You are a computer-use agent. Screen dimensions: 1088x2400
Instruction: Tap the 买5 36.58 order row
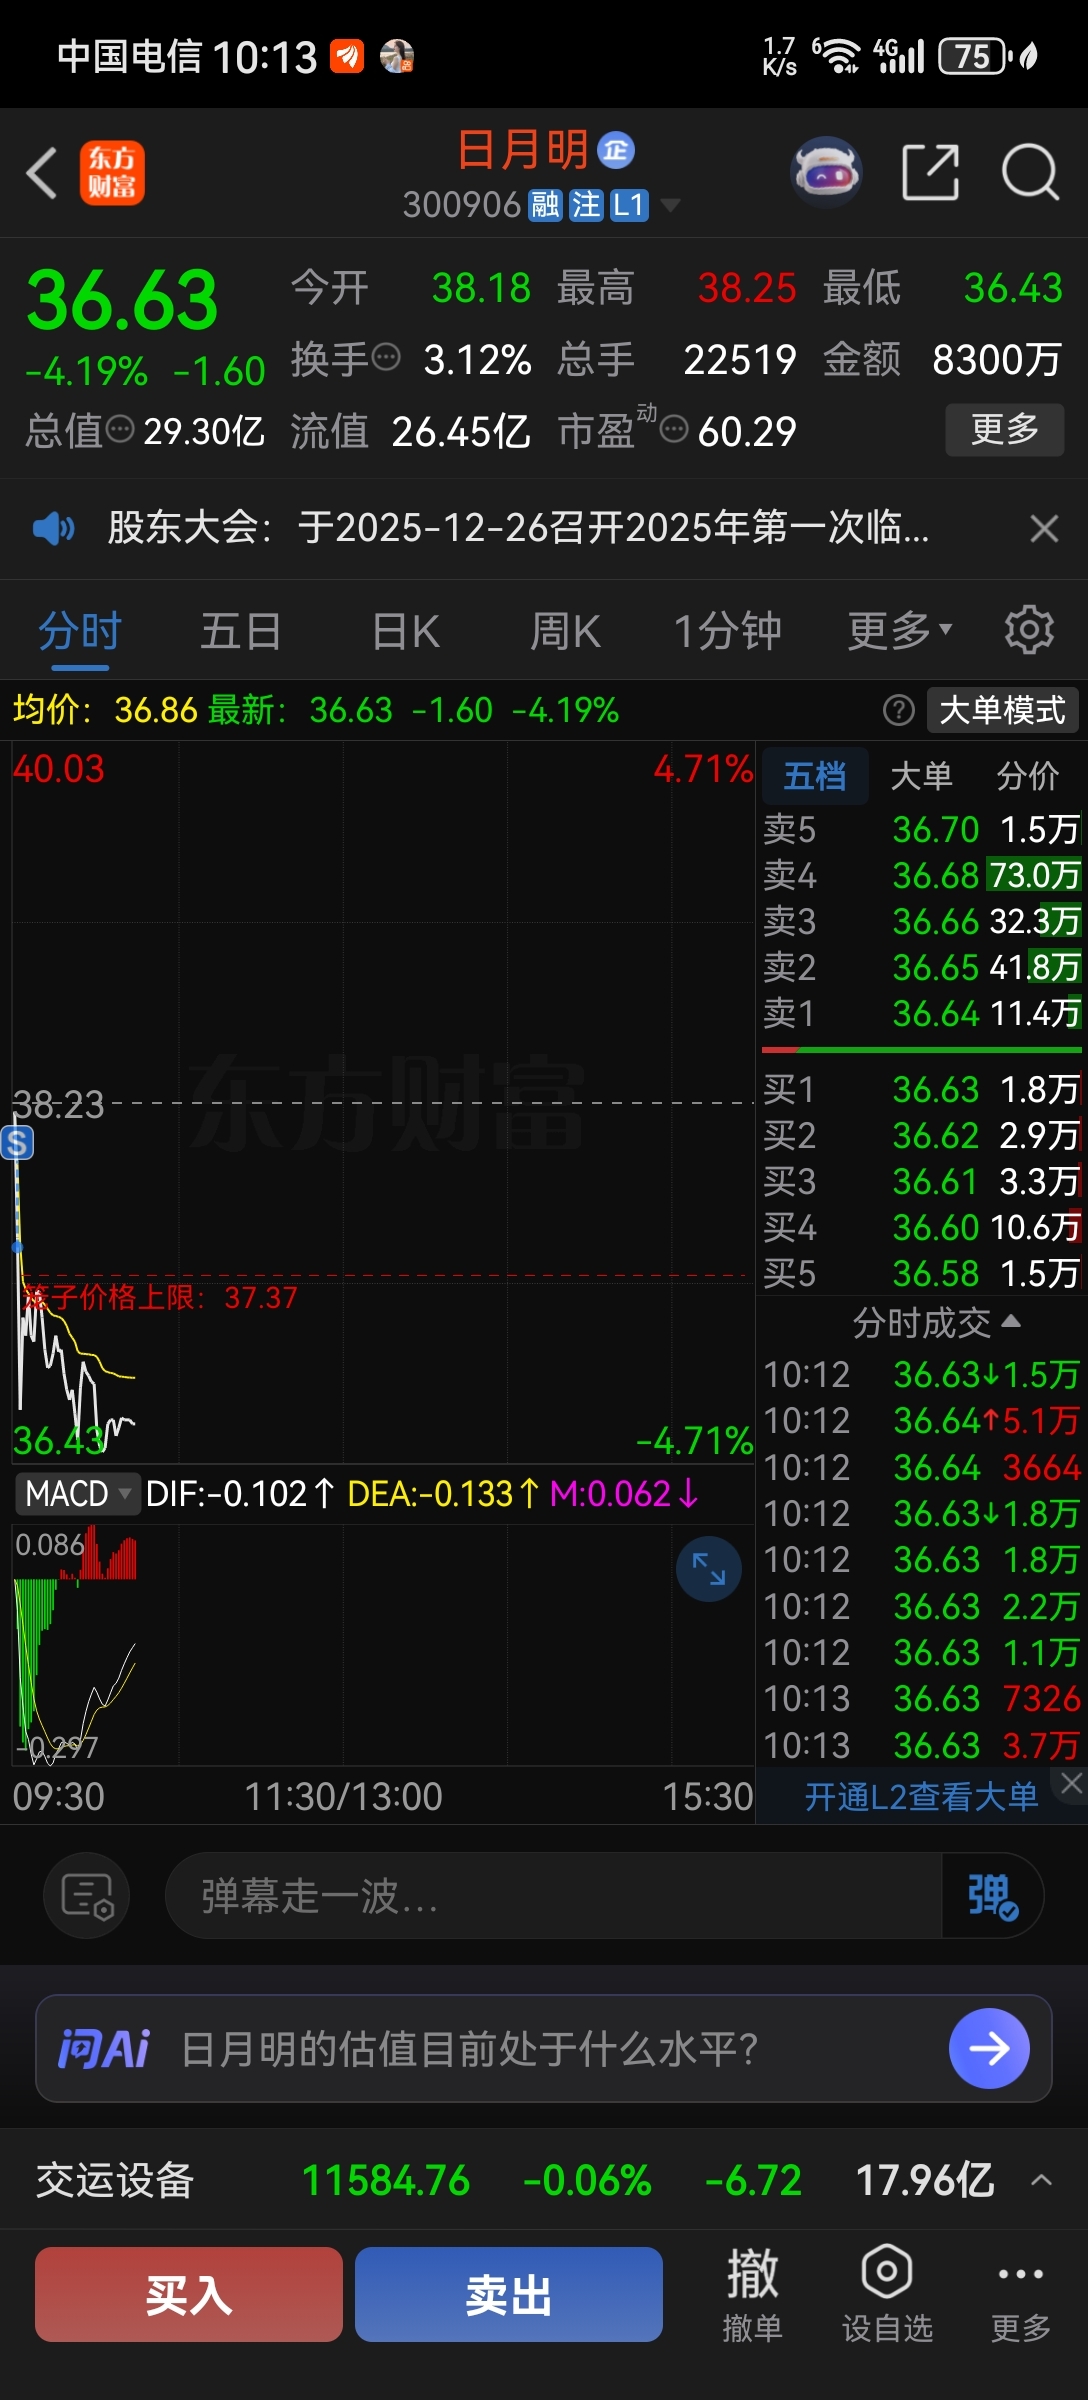click(x=921, y=1273)
